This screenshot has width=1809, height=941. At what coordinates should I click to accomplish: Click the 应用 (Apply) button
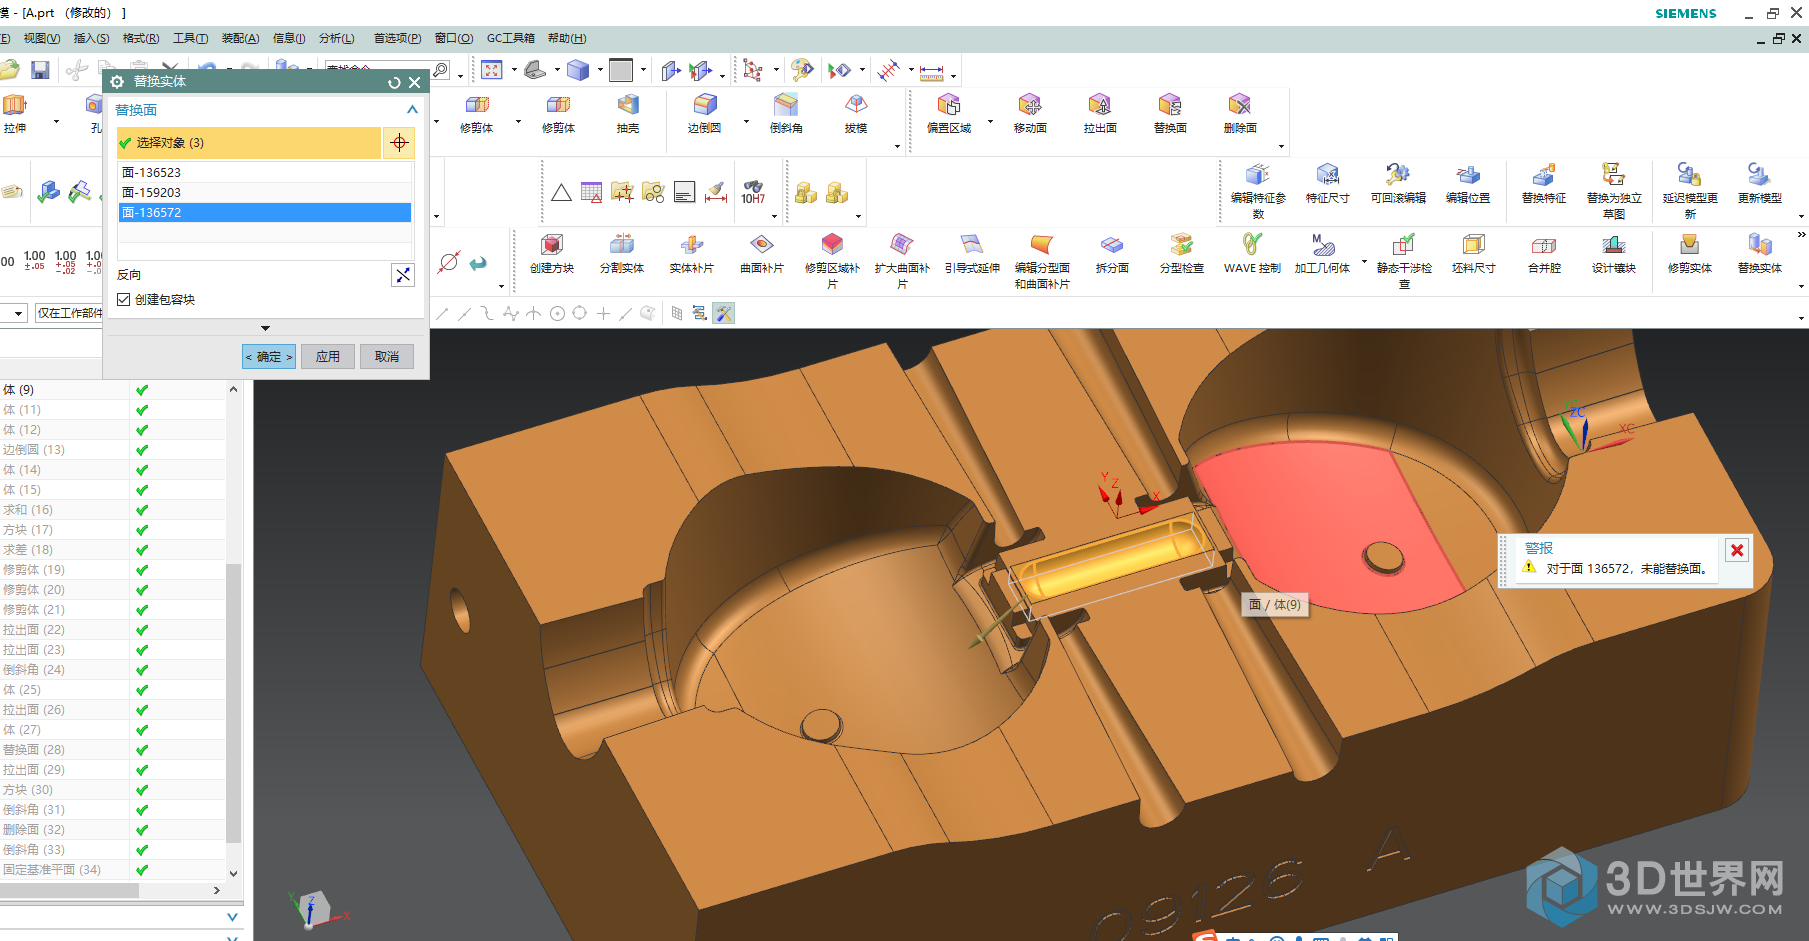click(x=328, y=357)
